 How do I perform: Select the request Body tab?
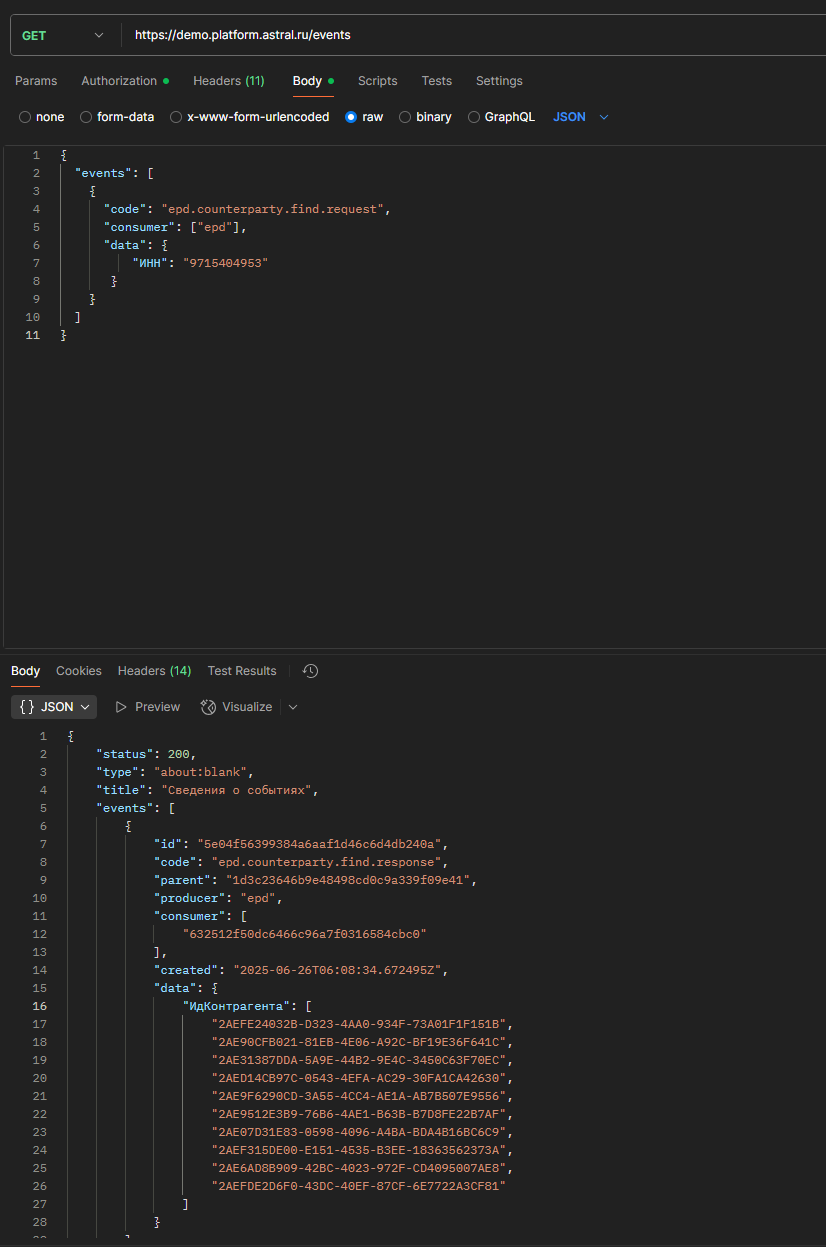(x=313, y=81)
